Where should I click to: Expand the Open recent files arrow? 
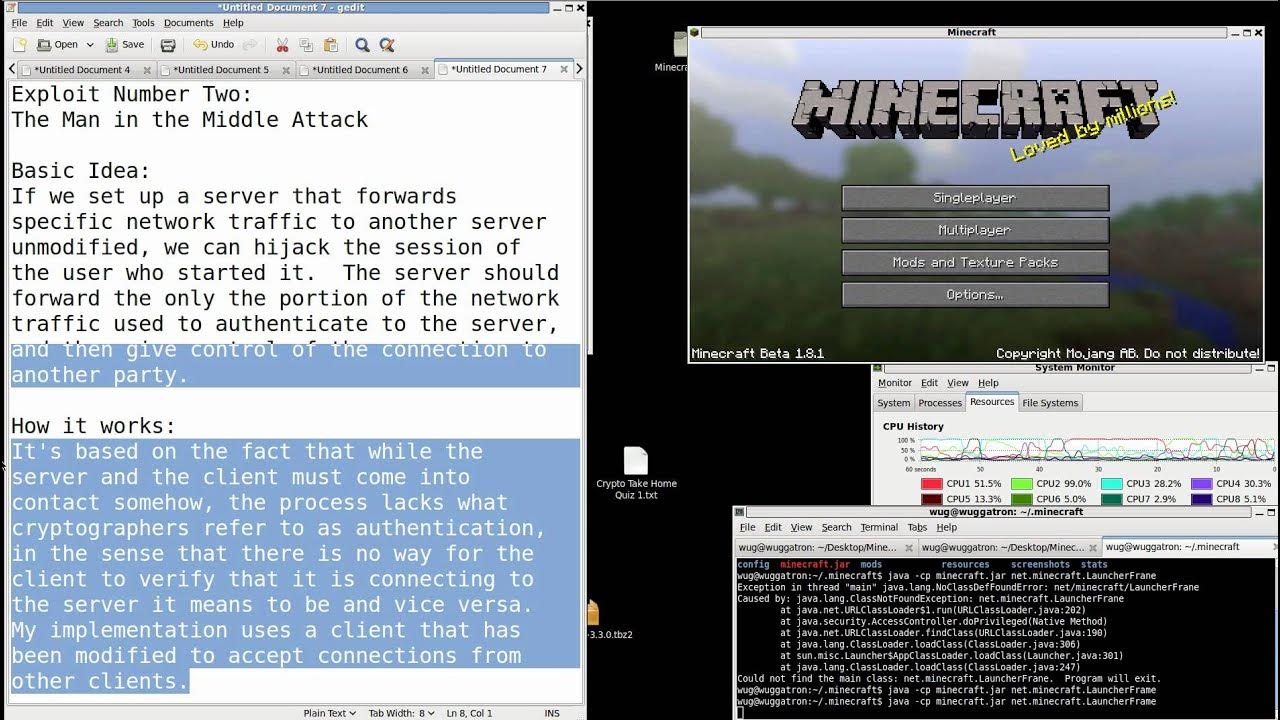(x=90, y=45)
